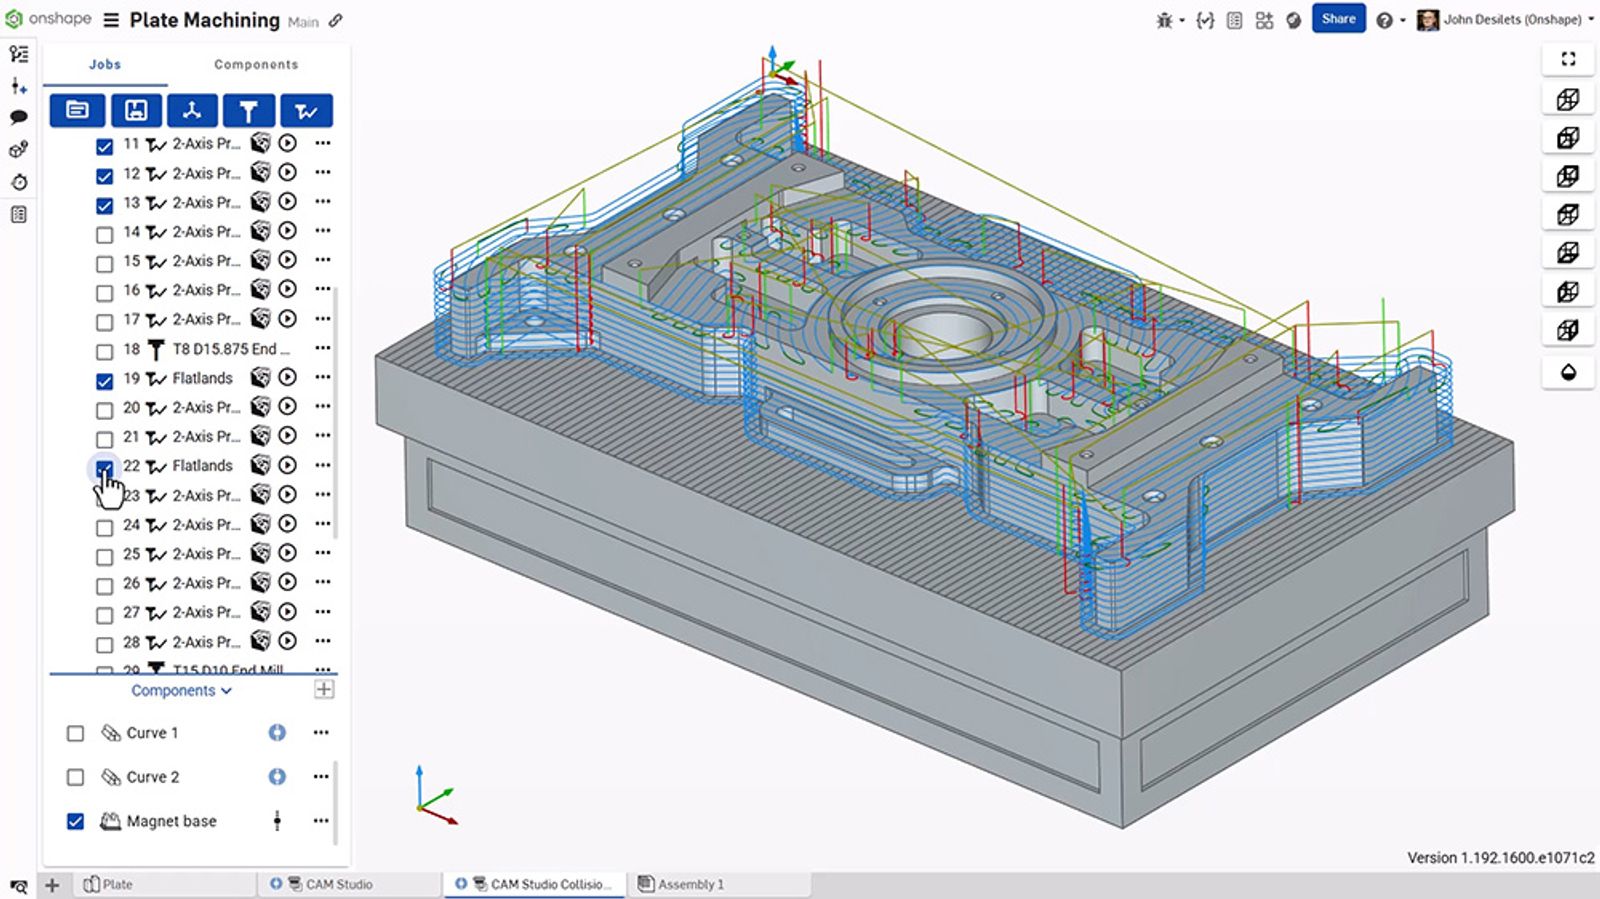Image resolution: width=1600 pixels, height=899 pixels.
Task: Click the add toolpath button in Jobs toolbar
Action: click(x=306, y=110)
